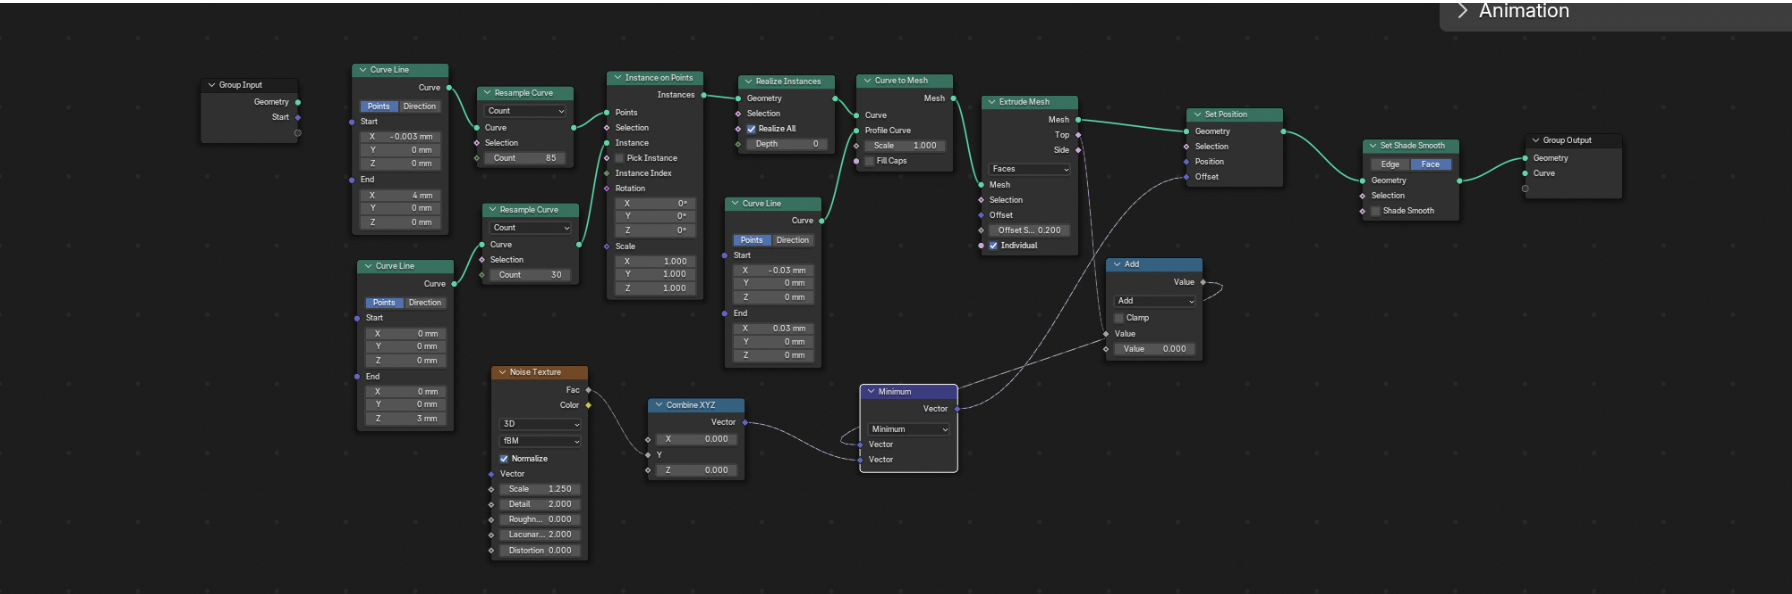Click the Add node's title header

point(1160,264)
